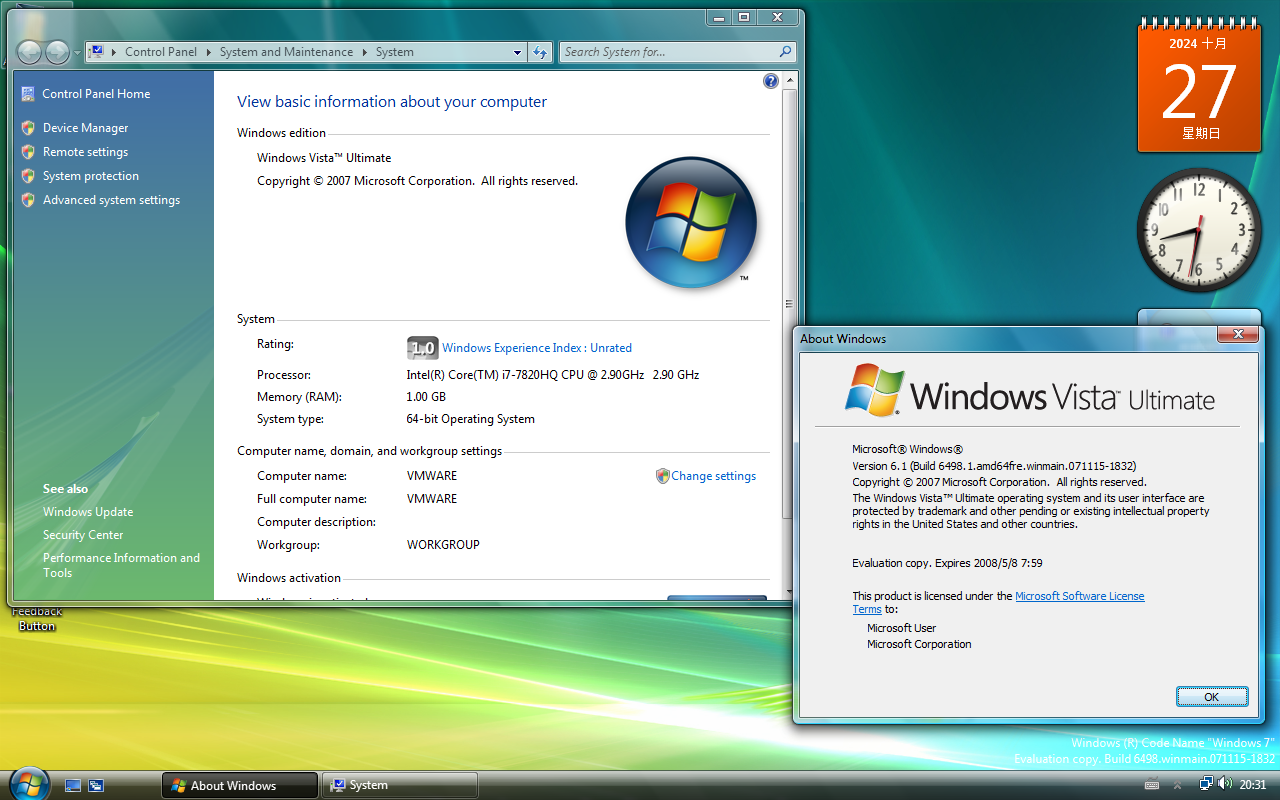Open Performance Information and Tools link
Image resolution: width=1280 pixels, height=800 pixels.
point(121,565)
